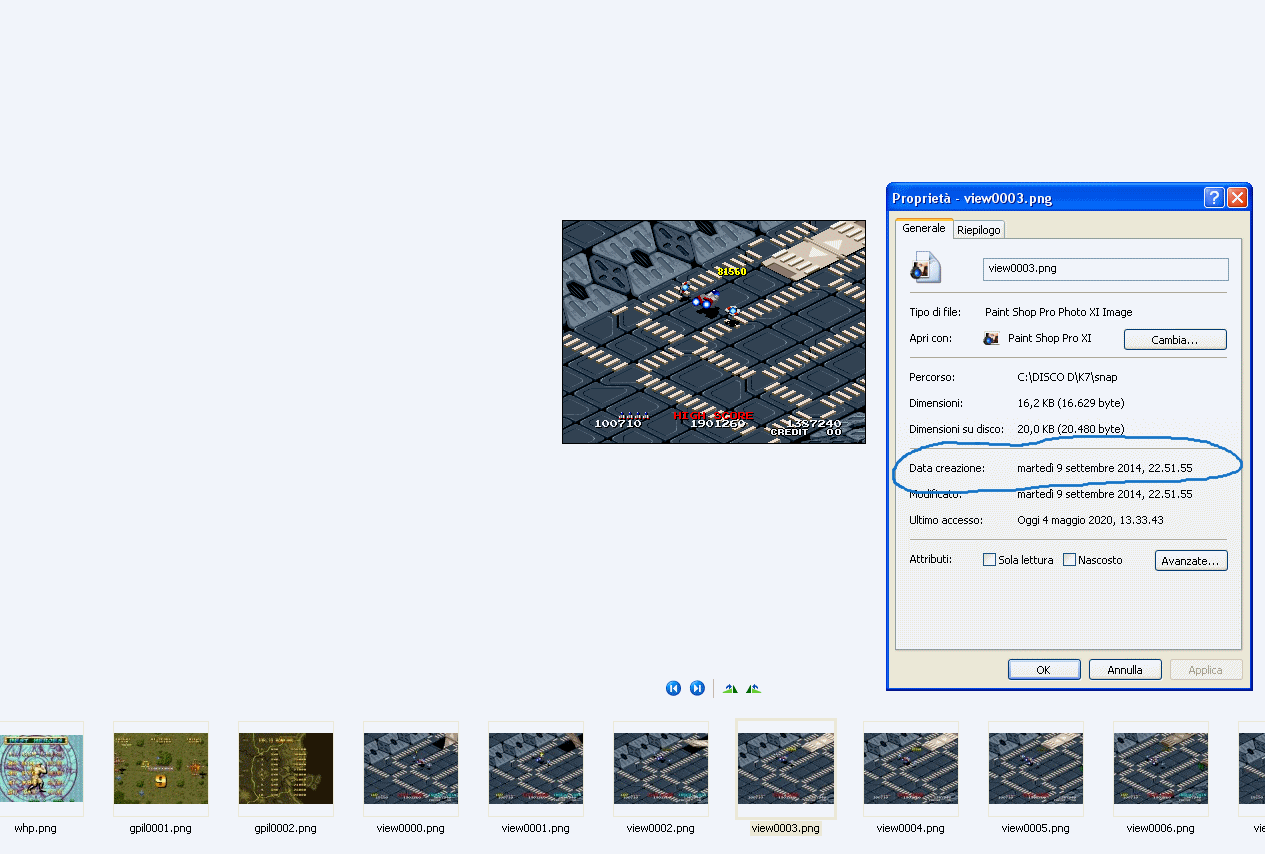This screenshot has width=1265, height=854.
Task: Switch to the Riepilogo tab
Action: pyautogui.click(x=978, y=230)
